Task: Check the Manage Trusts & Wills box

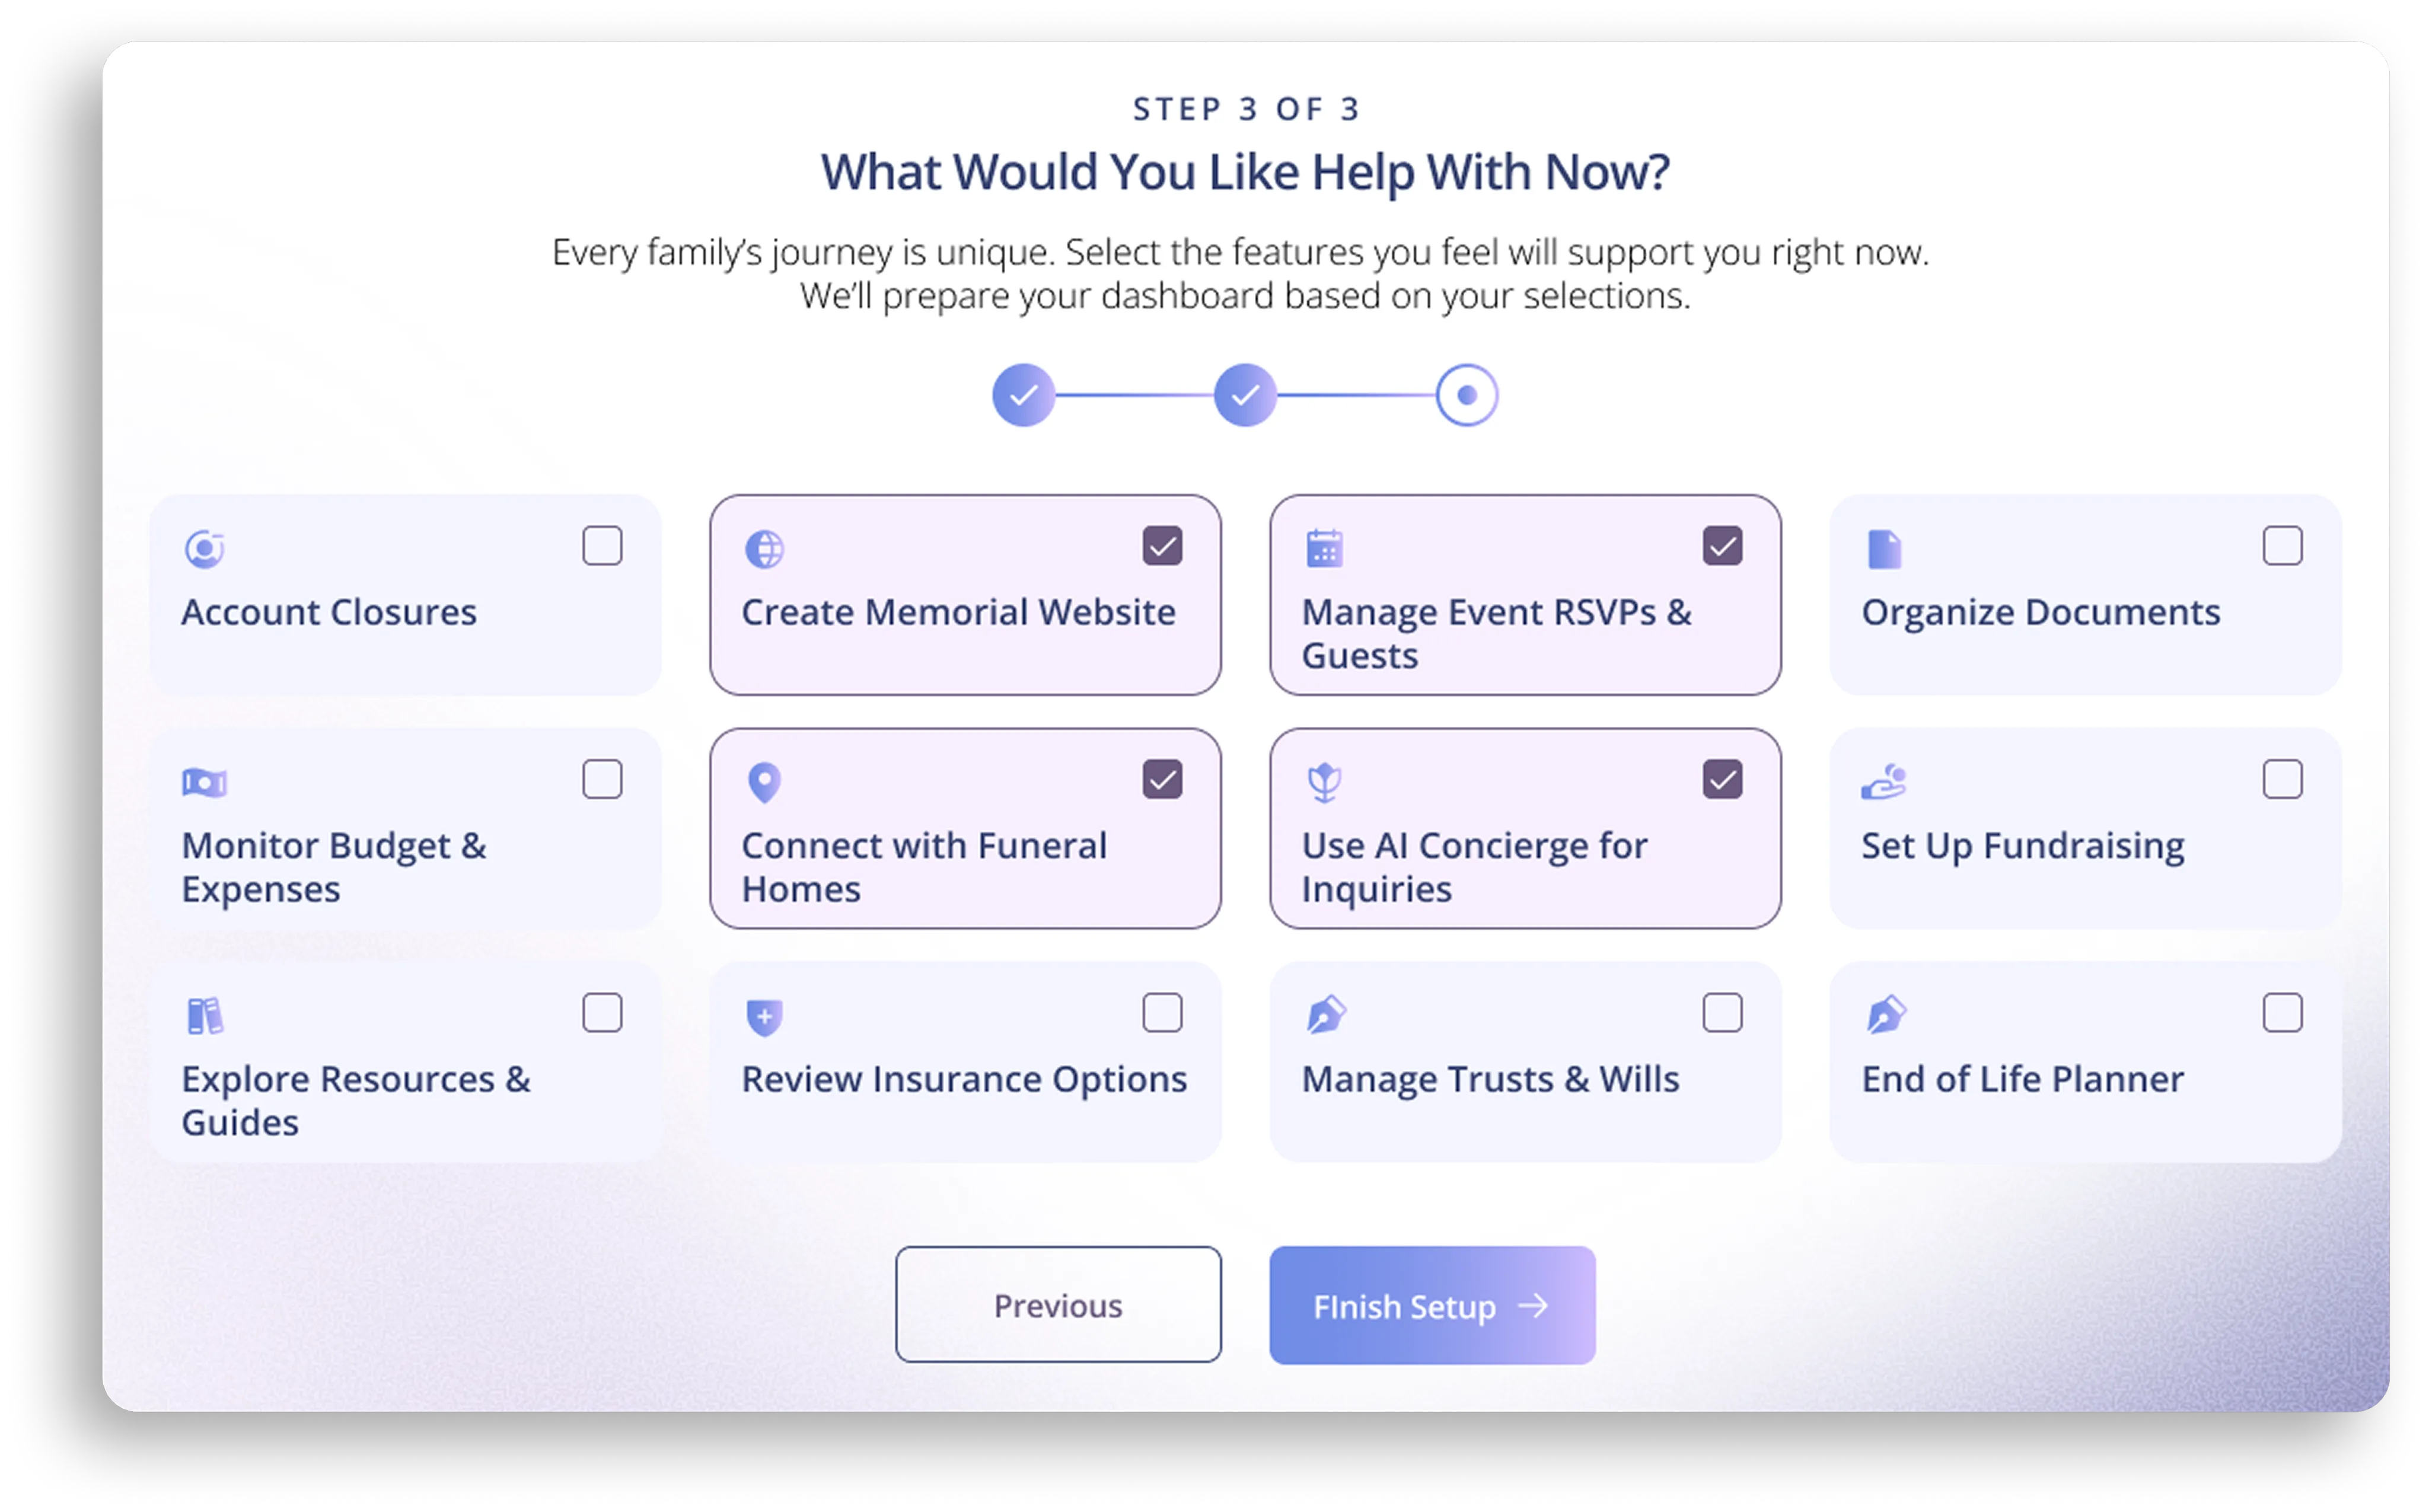Action: tap(1722, 1013)
